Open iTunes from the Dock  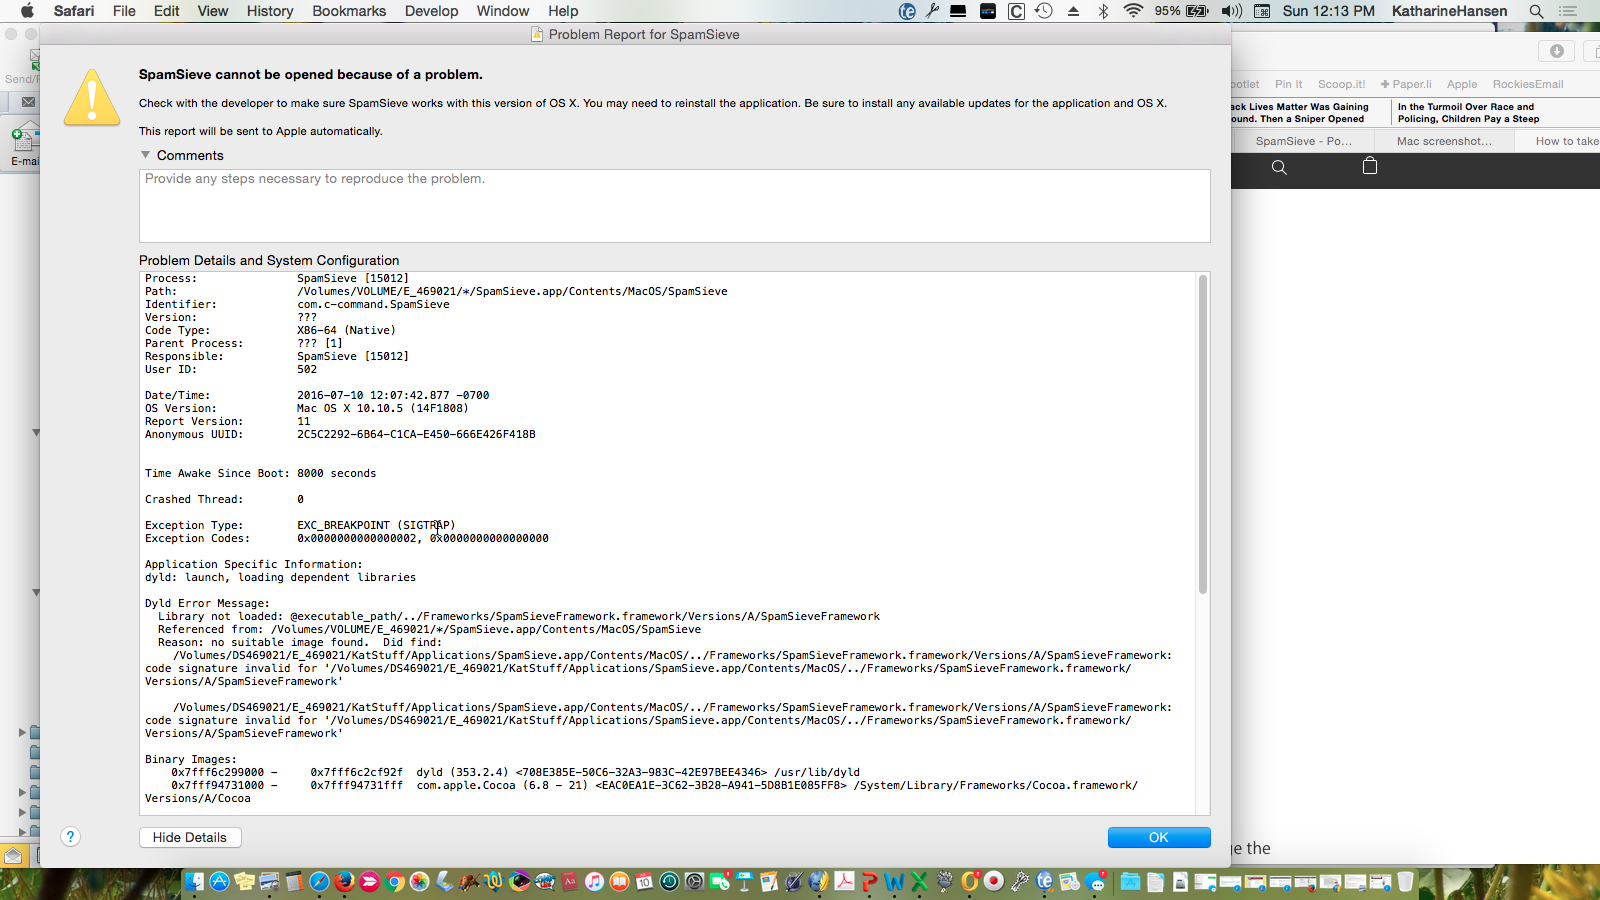tap(594, 881)
